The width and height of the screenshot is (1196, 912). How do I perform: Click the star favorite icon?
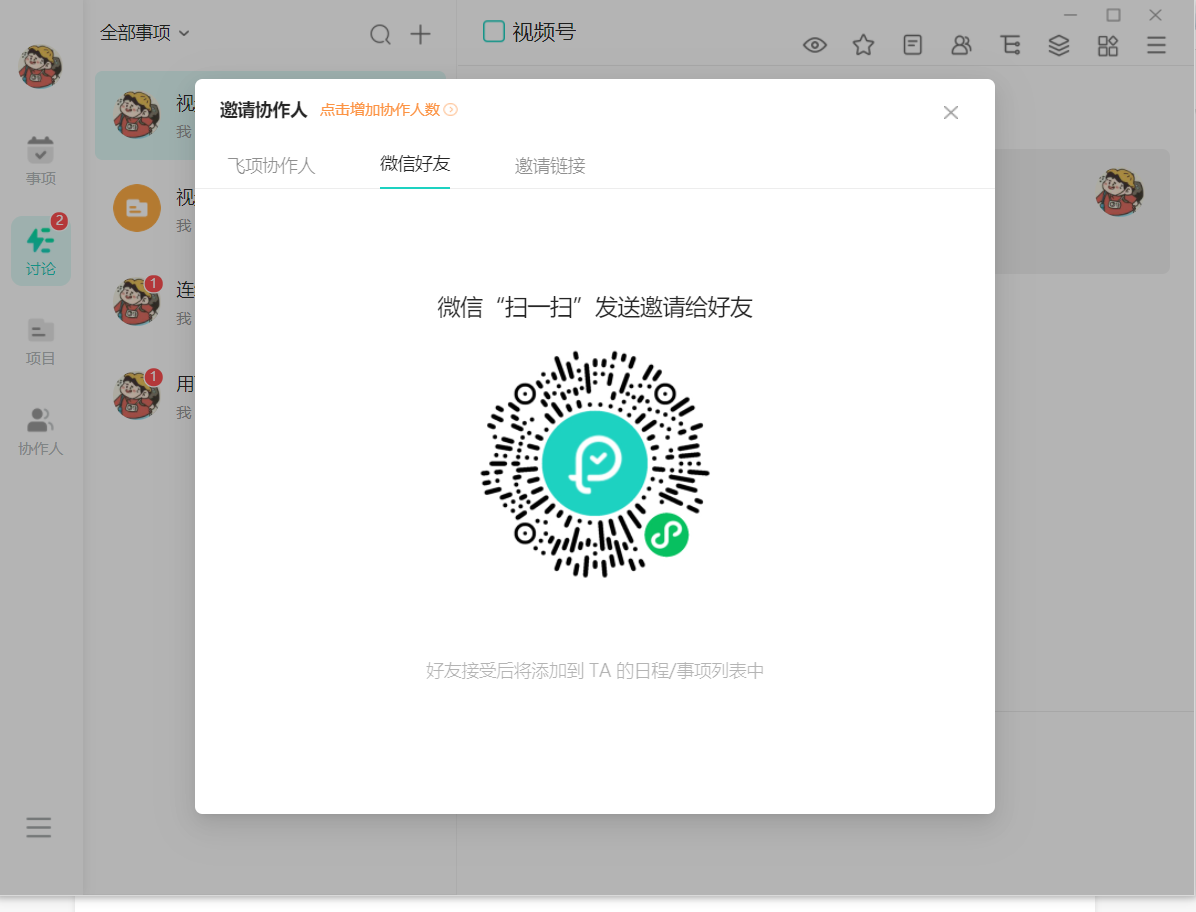pyautogui.click(x=863, y=45)
